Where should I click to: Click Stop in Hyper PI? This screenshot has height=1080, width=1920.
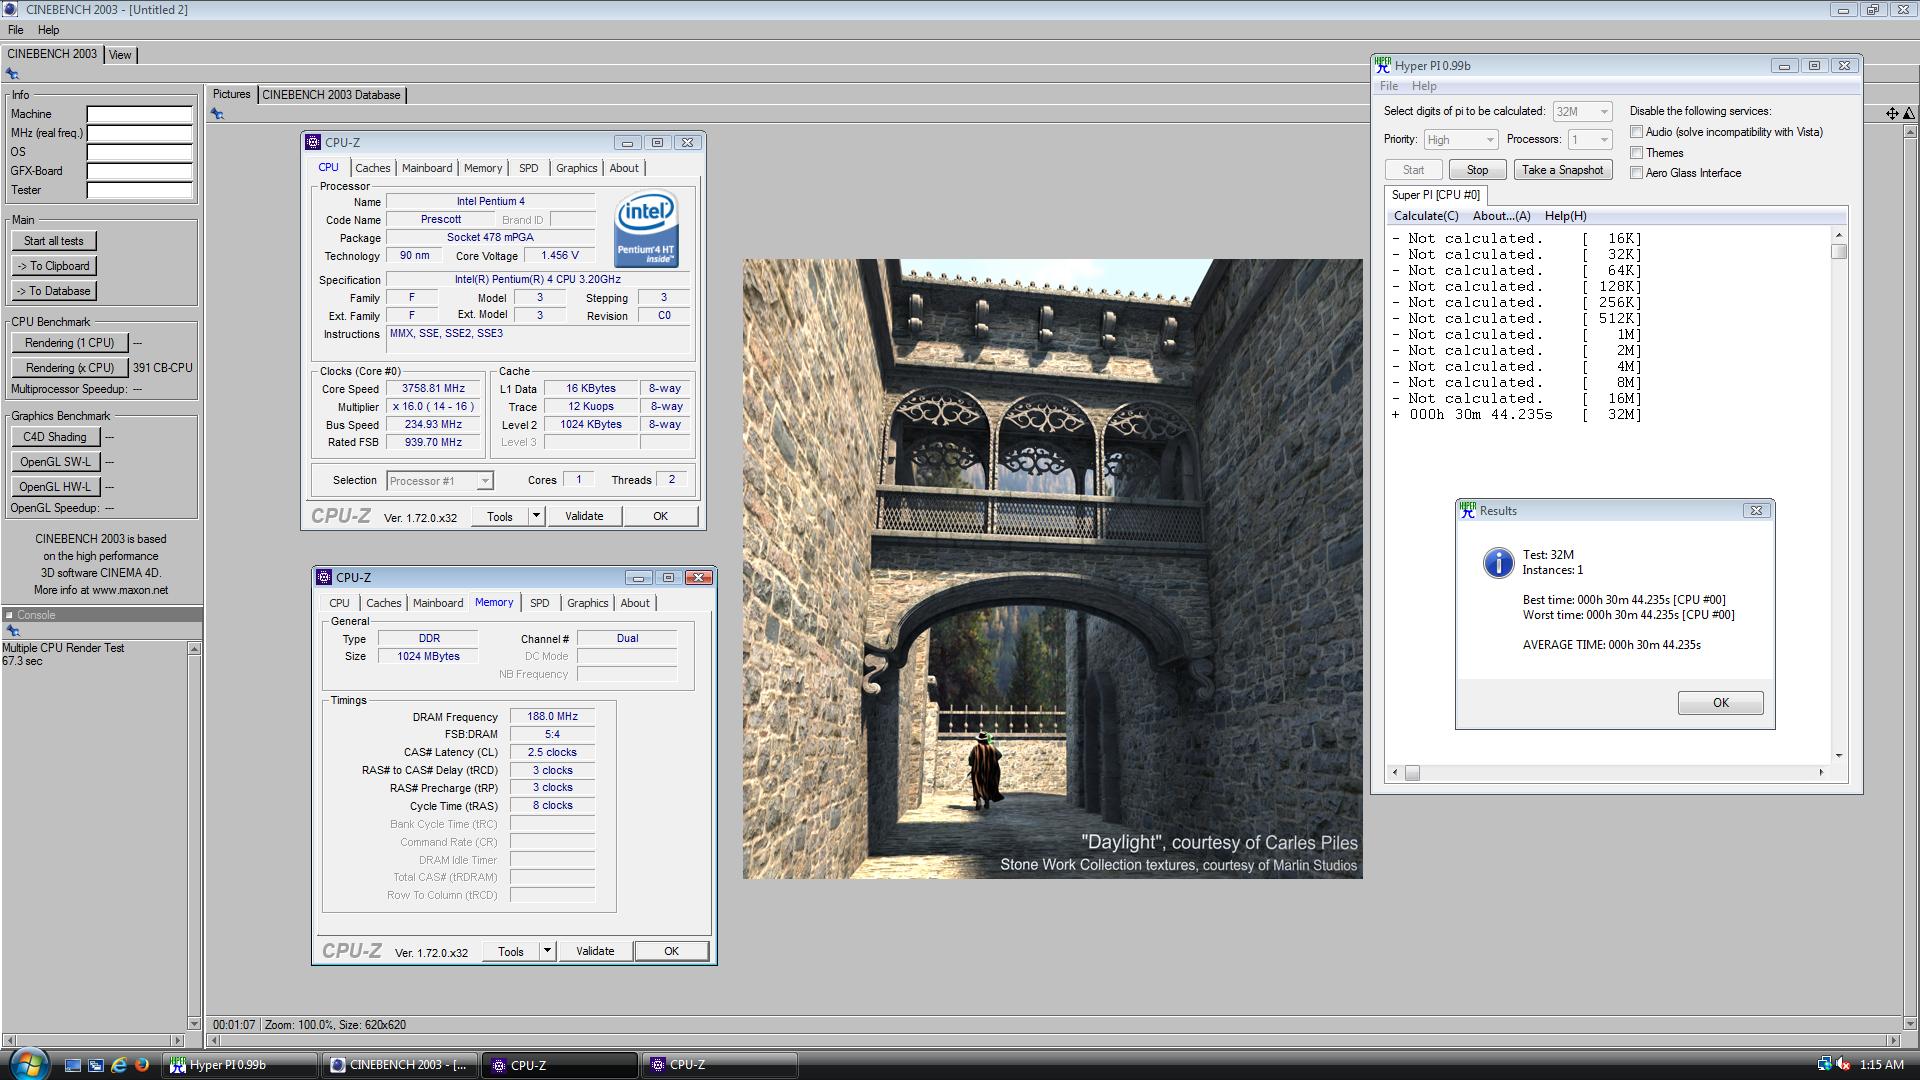pyautogui.click(x=1477, y=170)
